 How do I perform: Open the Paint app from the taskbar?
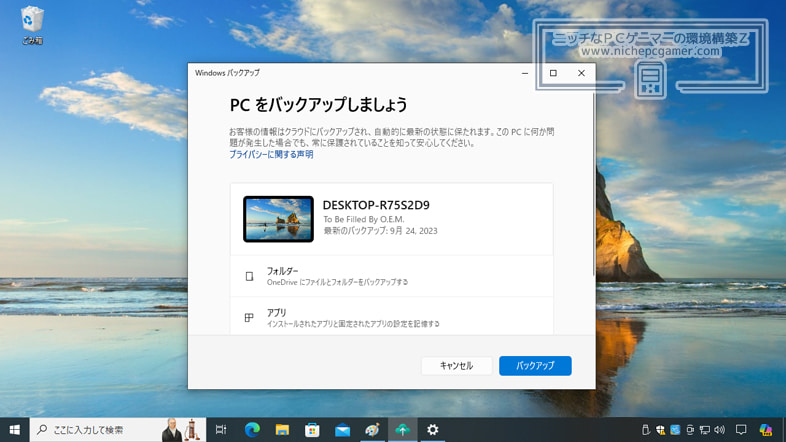coord(372,429)
